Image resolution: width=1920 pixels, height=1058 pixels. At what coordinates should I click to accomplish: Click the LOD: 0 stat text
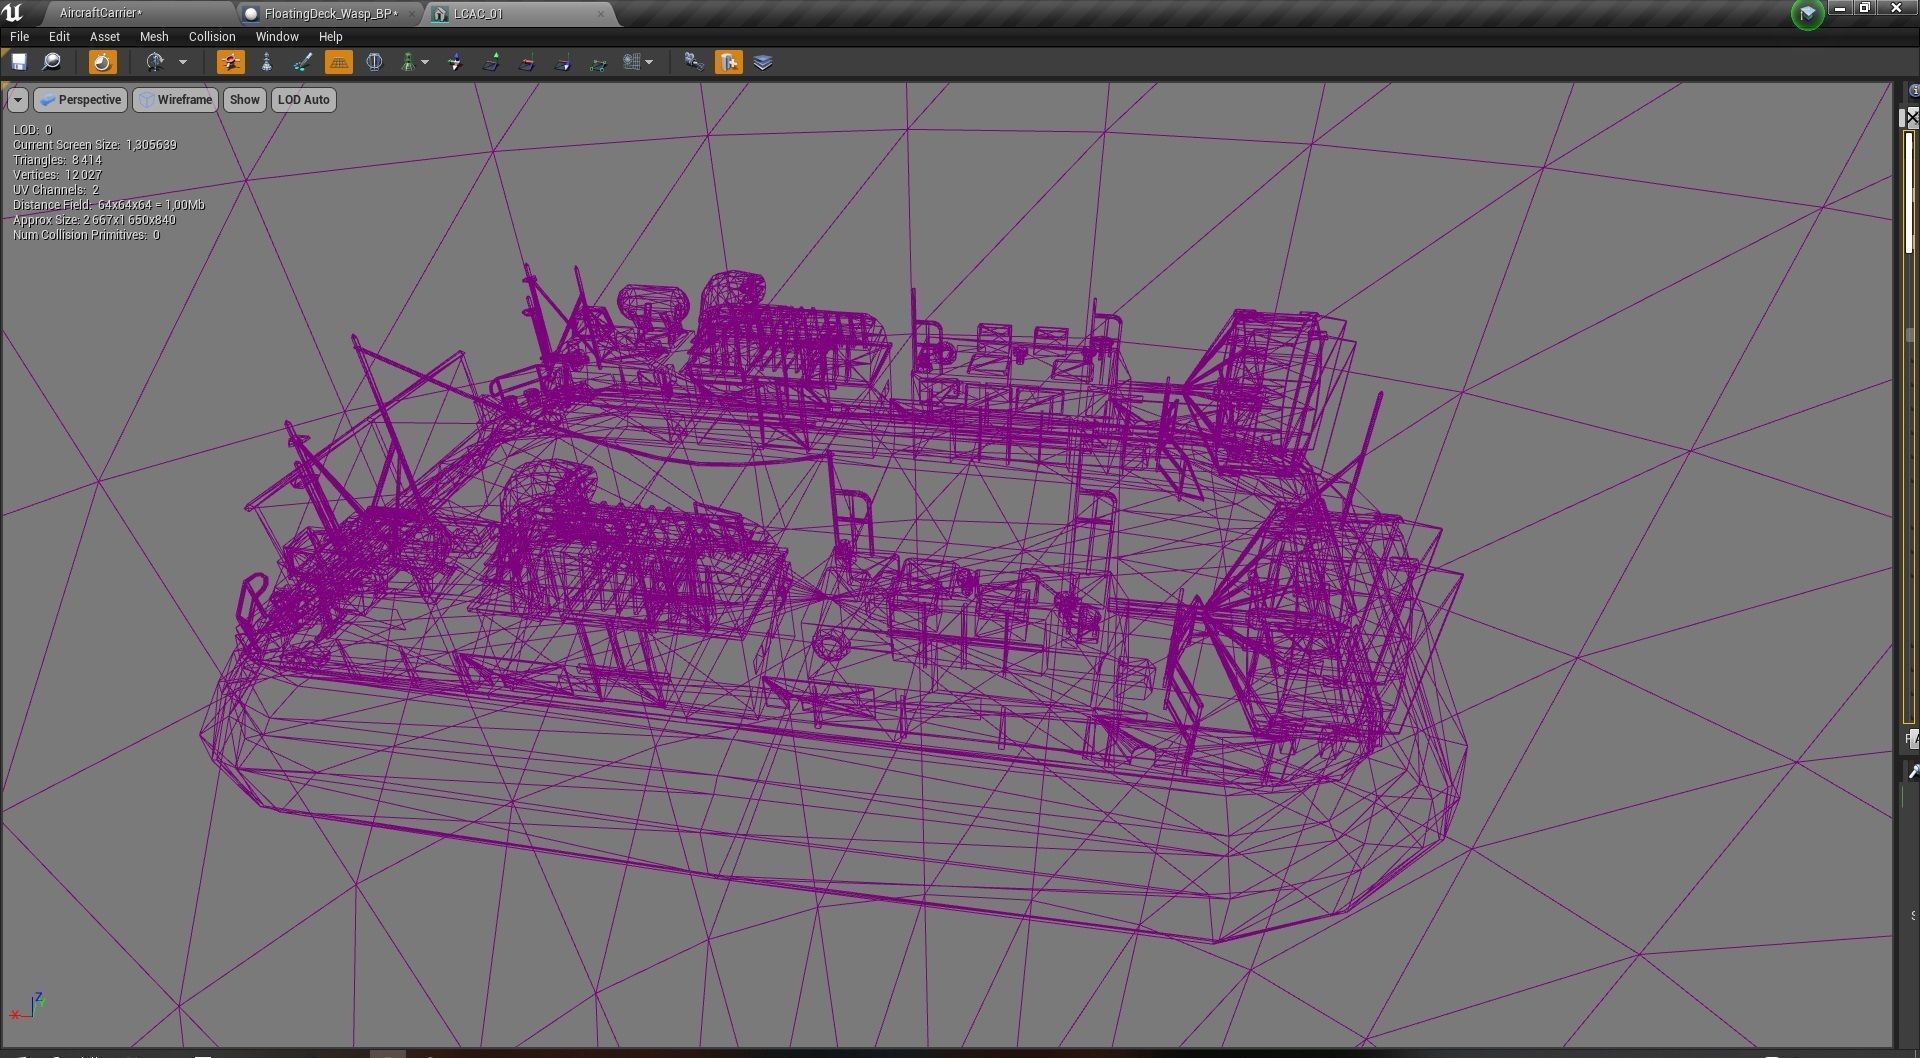click(x=32, y=130)
